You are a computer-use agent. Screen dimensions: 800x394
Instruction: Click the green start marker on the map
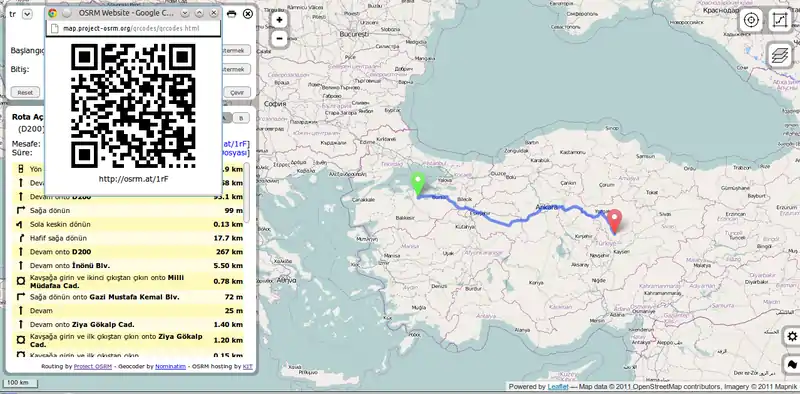418,185
